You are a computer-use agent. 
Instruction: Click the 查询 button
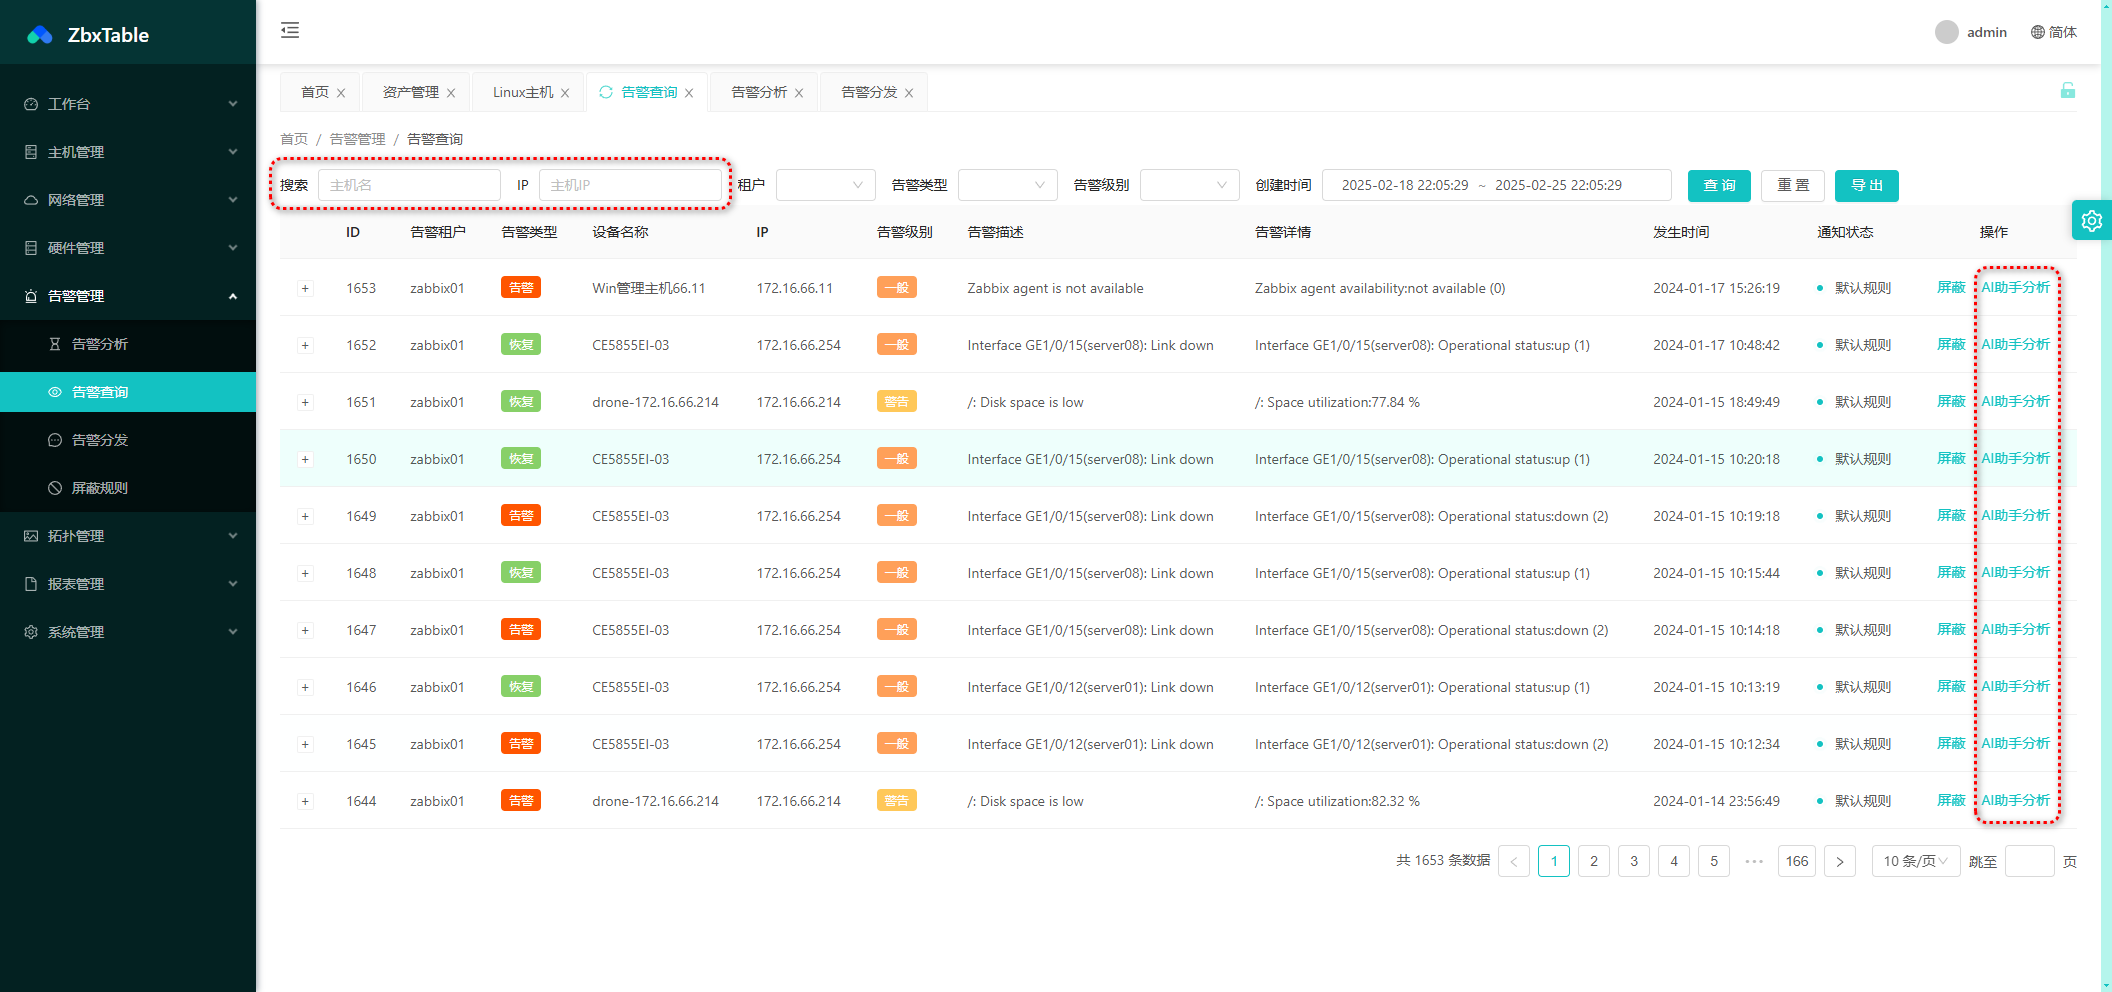(1719, 185)
